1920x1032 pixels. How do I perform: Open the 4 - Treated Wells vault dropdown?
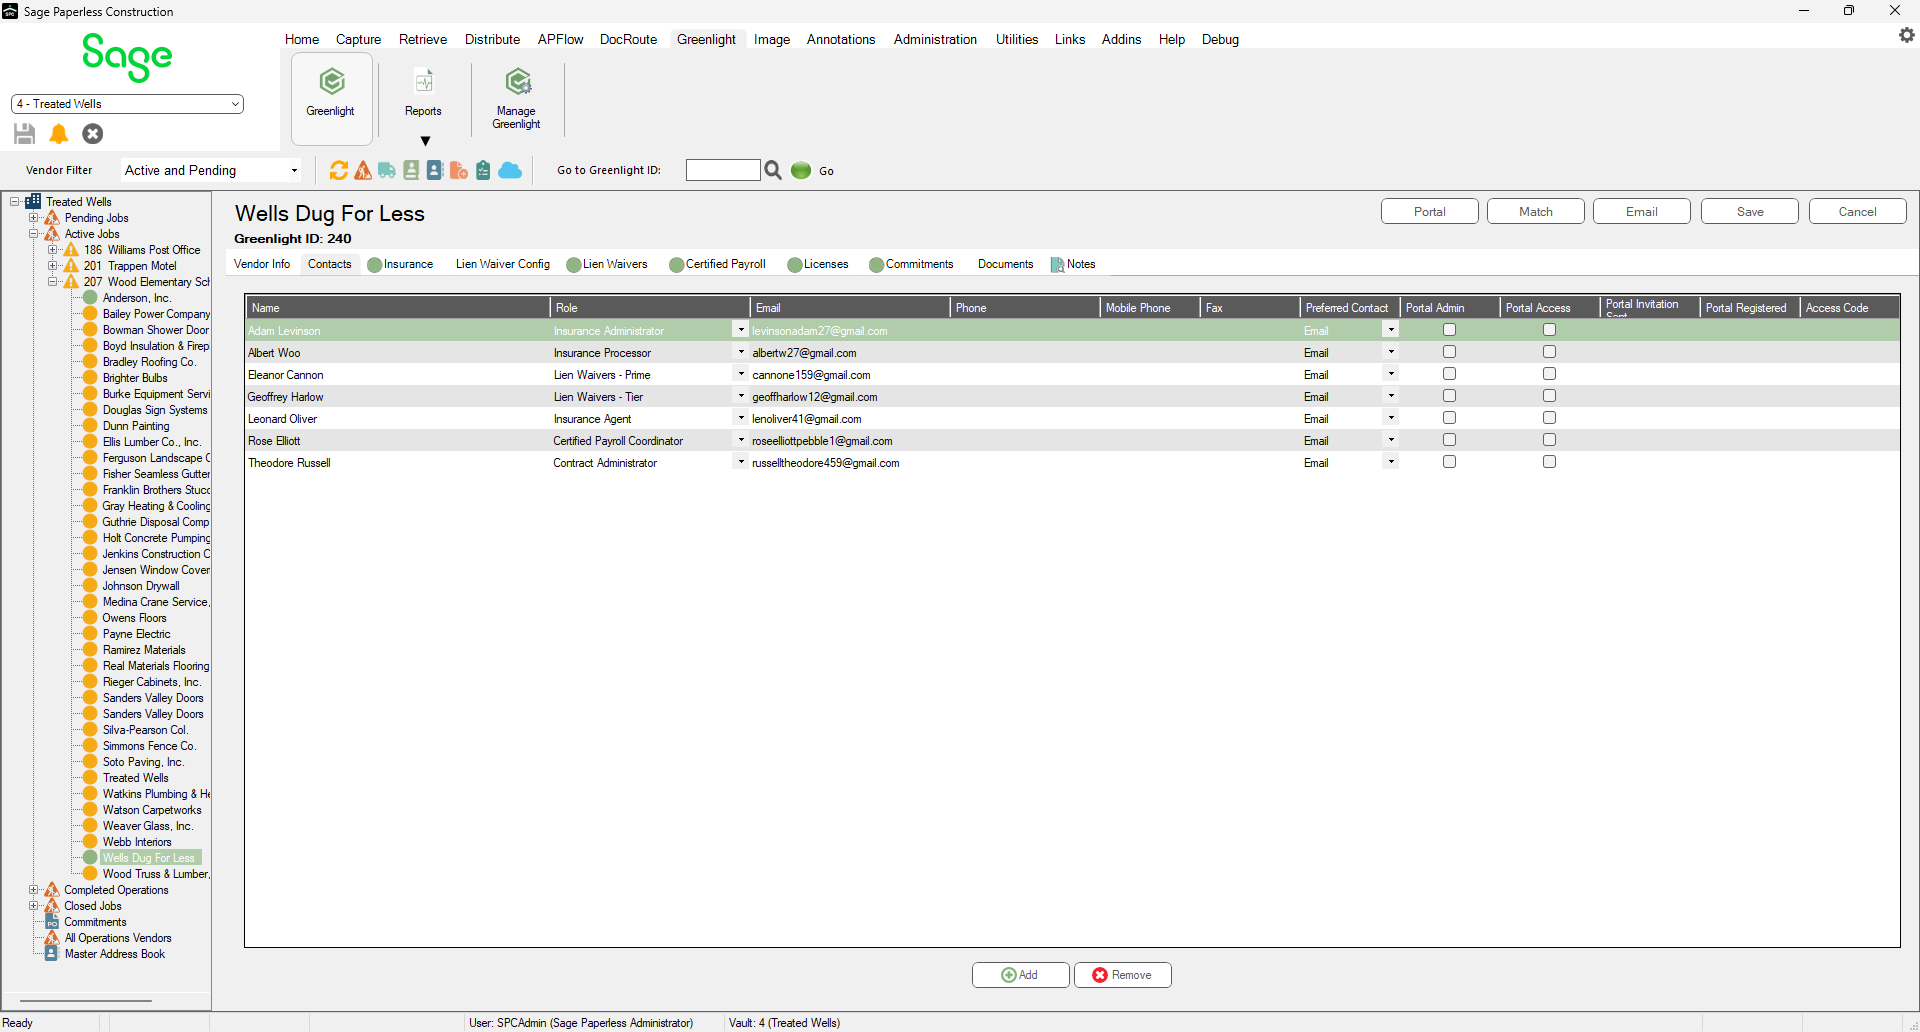pyautogui.click(x=127, y=104)
